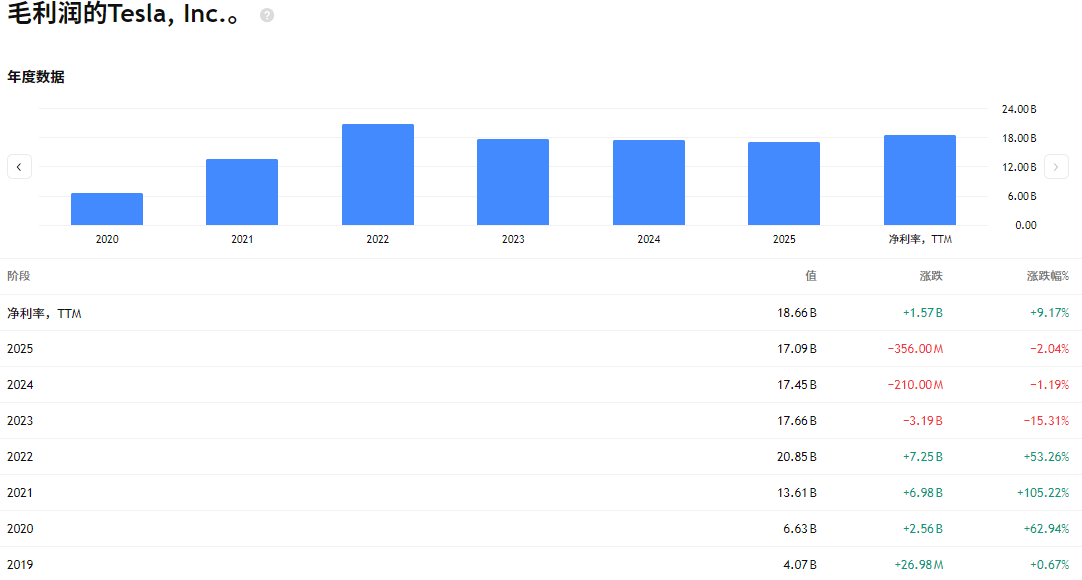
Task: Click the 17.66 B value cell
Action: (x=796, y=421)
